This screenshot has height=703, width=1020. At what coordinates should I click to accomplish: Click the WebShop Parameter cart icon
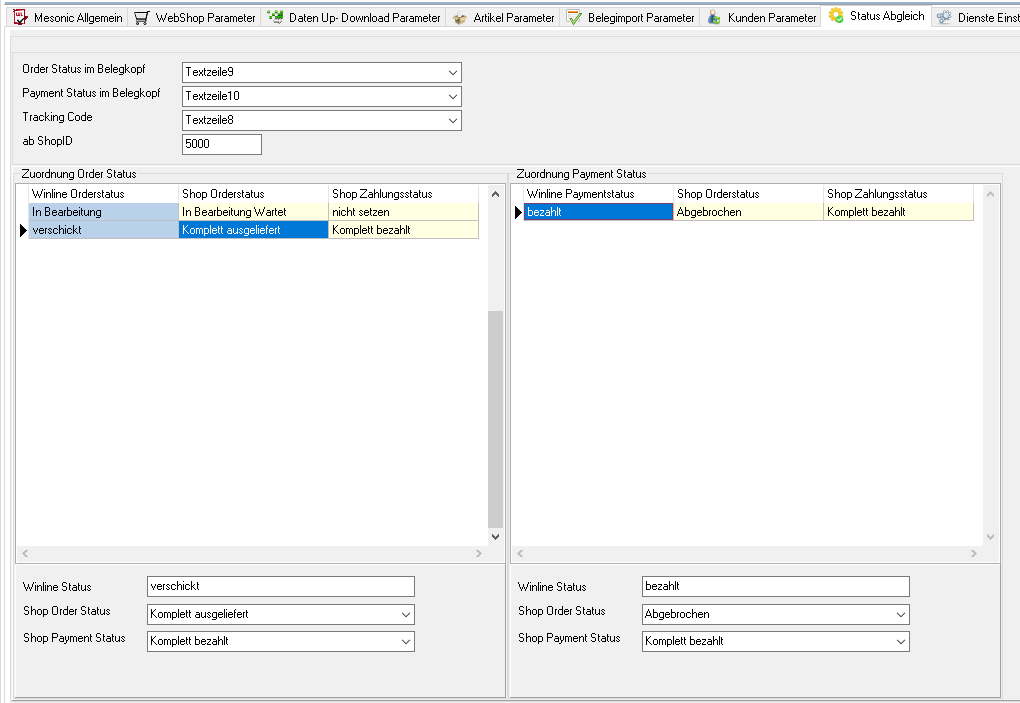click(142, 18)
